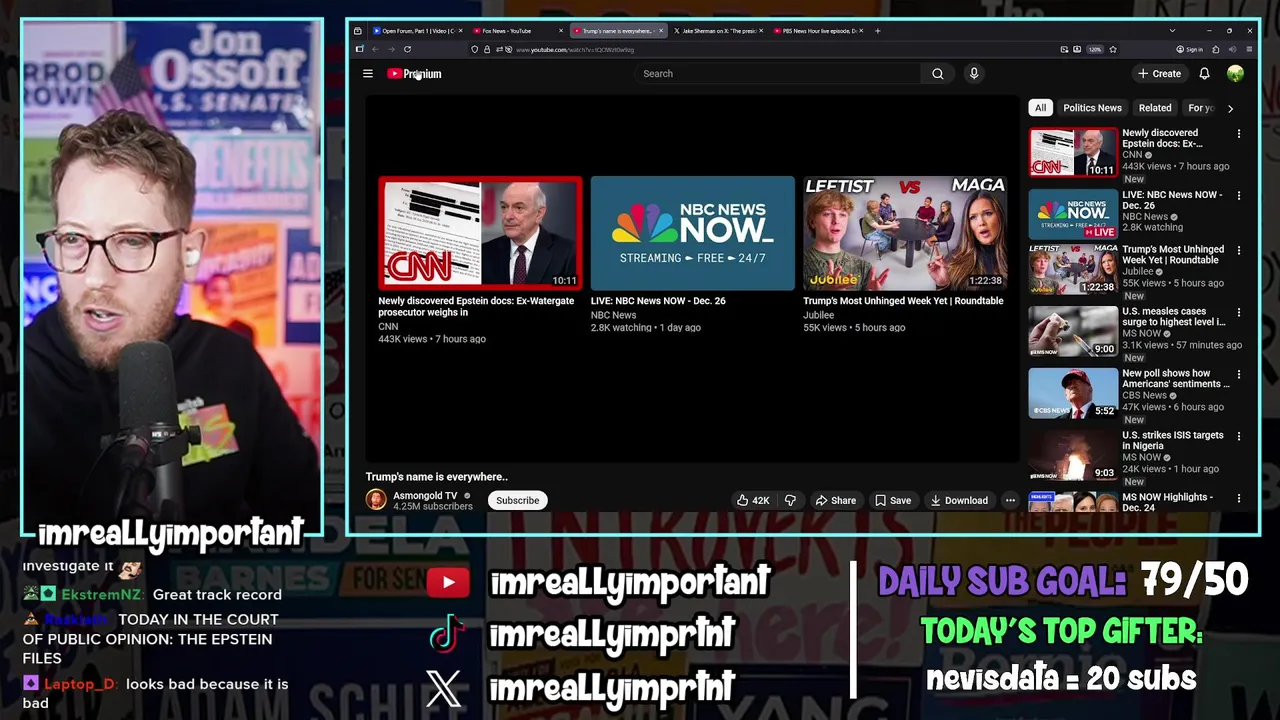Screen dimensions: 1280x720
Task: Click the YouTube Premium logo
Action: pyautogui.click(x=415, y=73)
